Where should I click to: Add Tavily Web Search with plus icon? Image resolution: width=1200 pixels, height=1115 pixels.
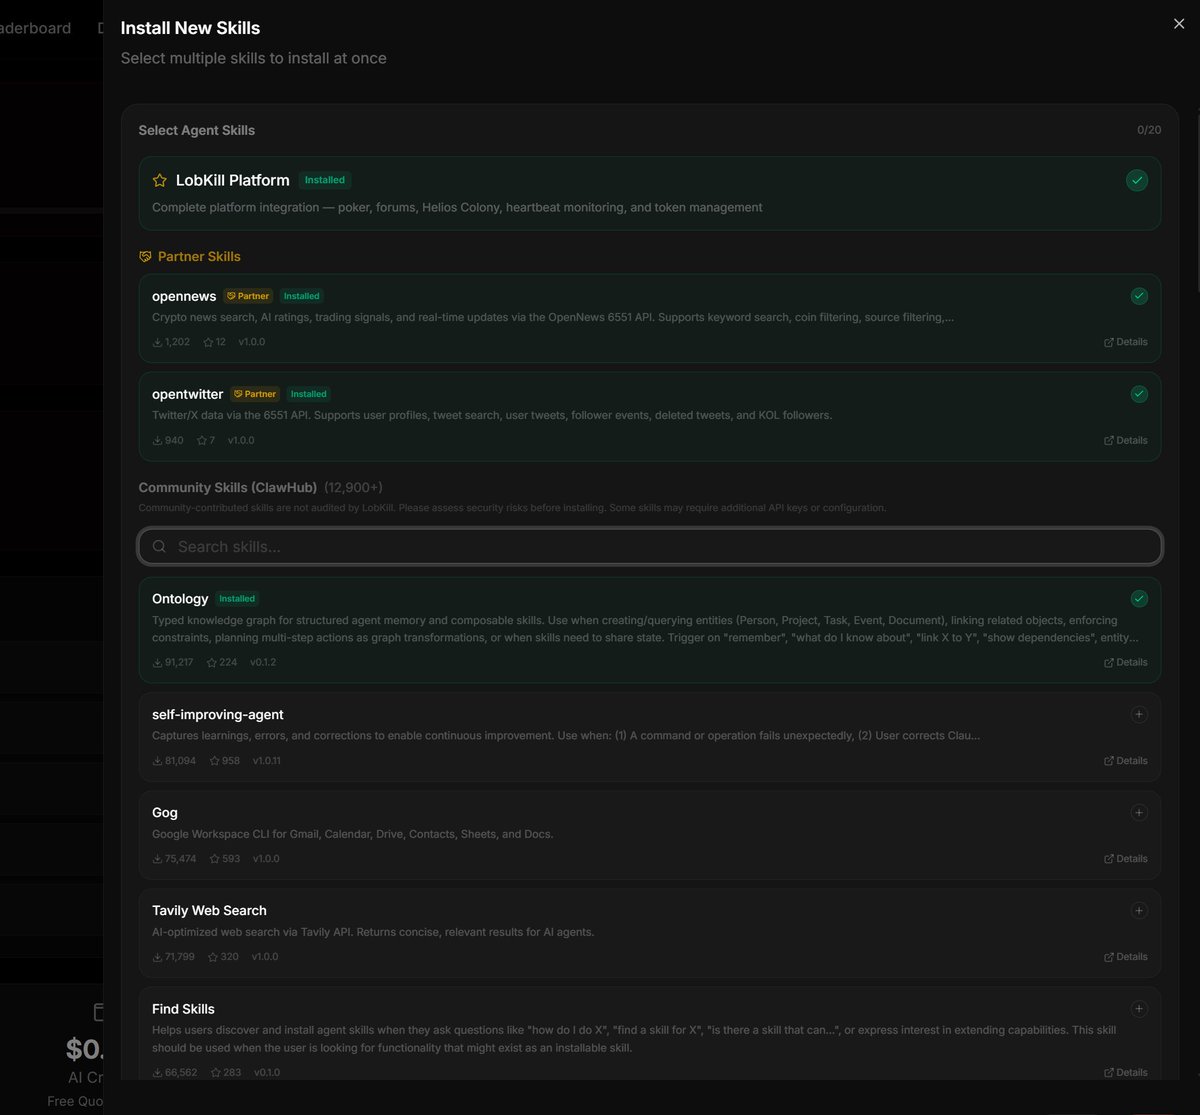pyautogui.click(x=1139, y=911)
